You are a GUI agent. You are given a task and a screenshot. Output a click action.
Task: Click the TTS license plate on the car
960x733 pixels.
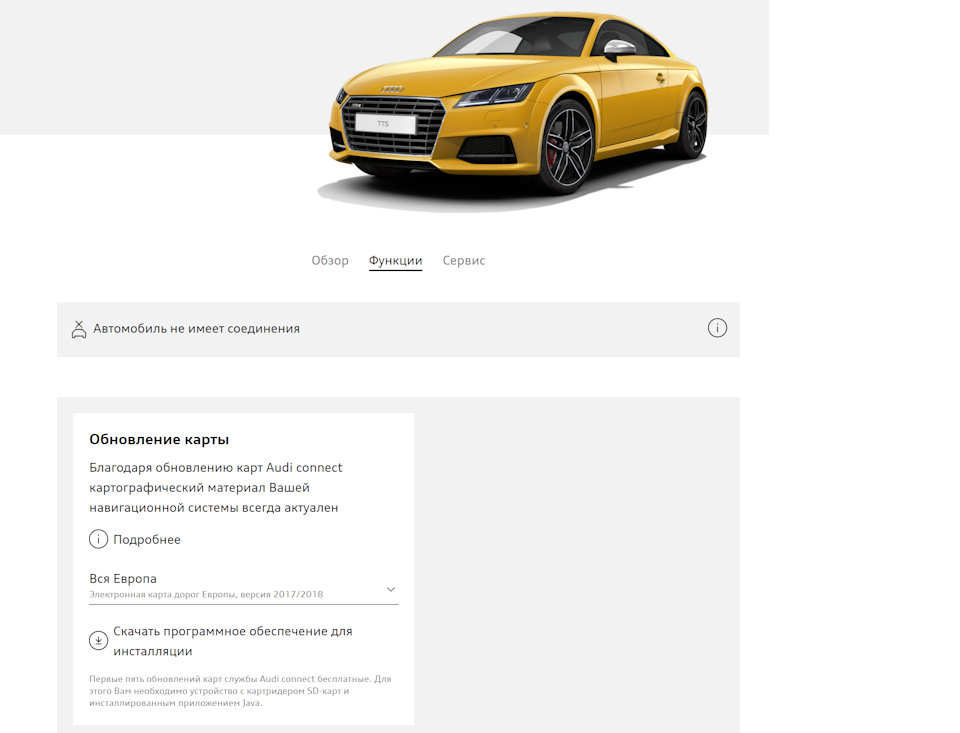(x=384, y=122)
